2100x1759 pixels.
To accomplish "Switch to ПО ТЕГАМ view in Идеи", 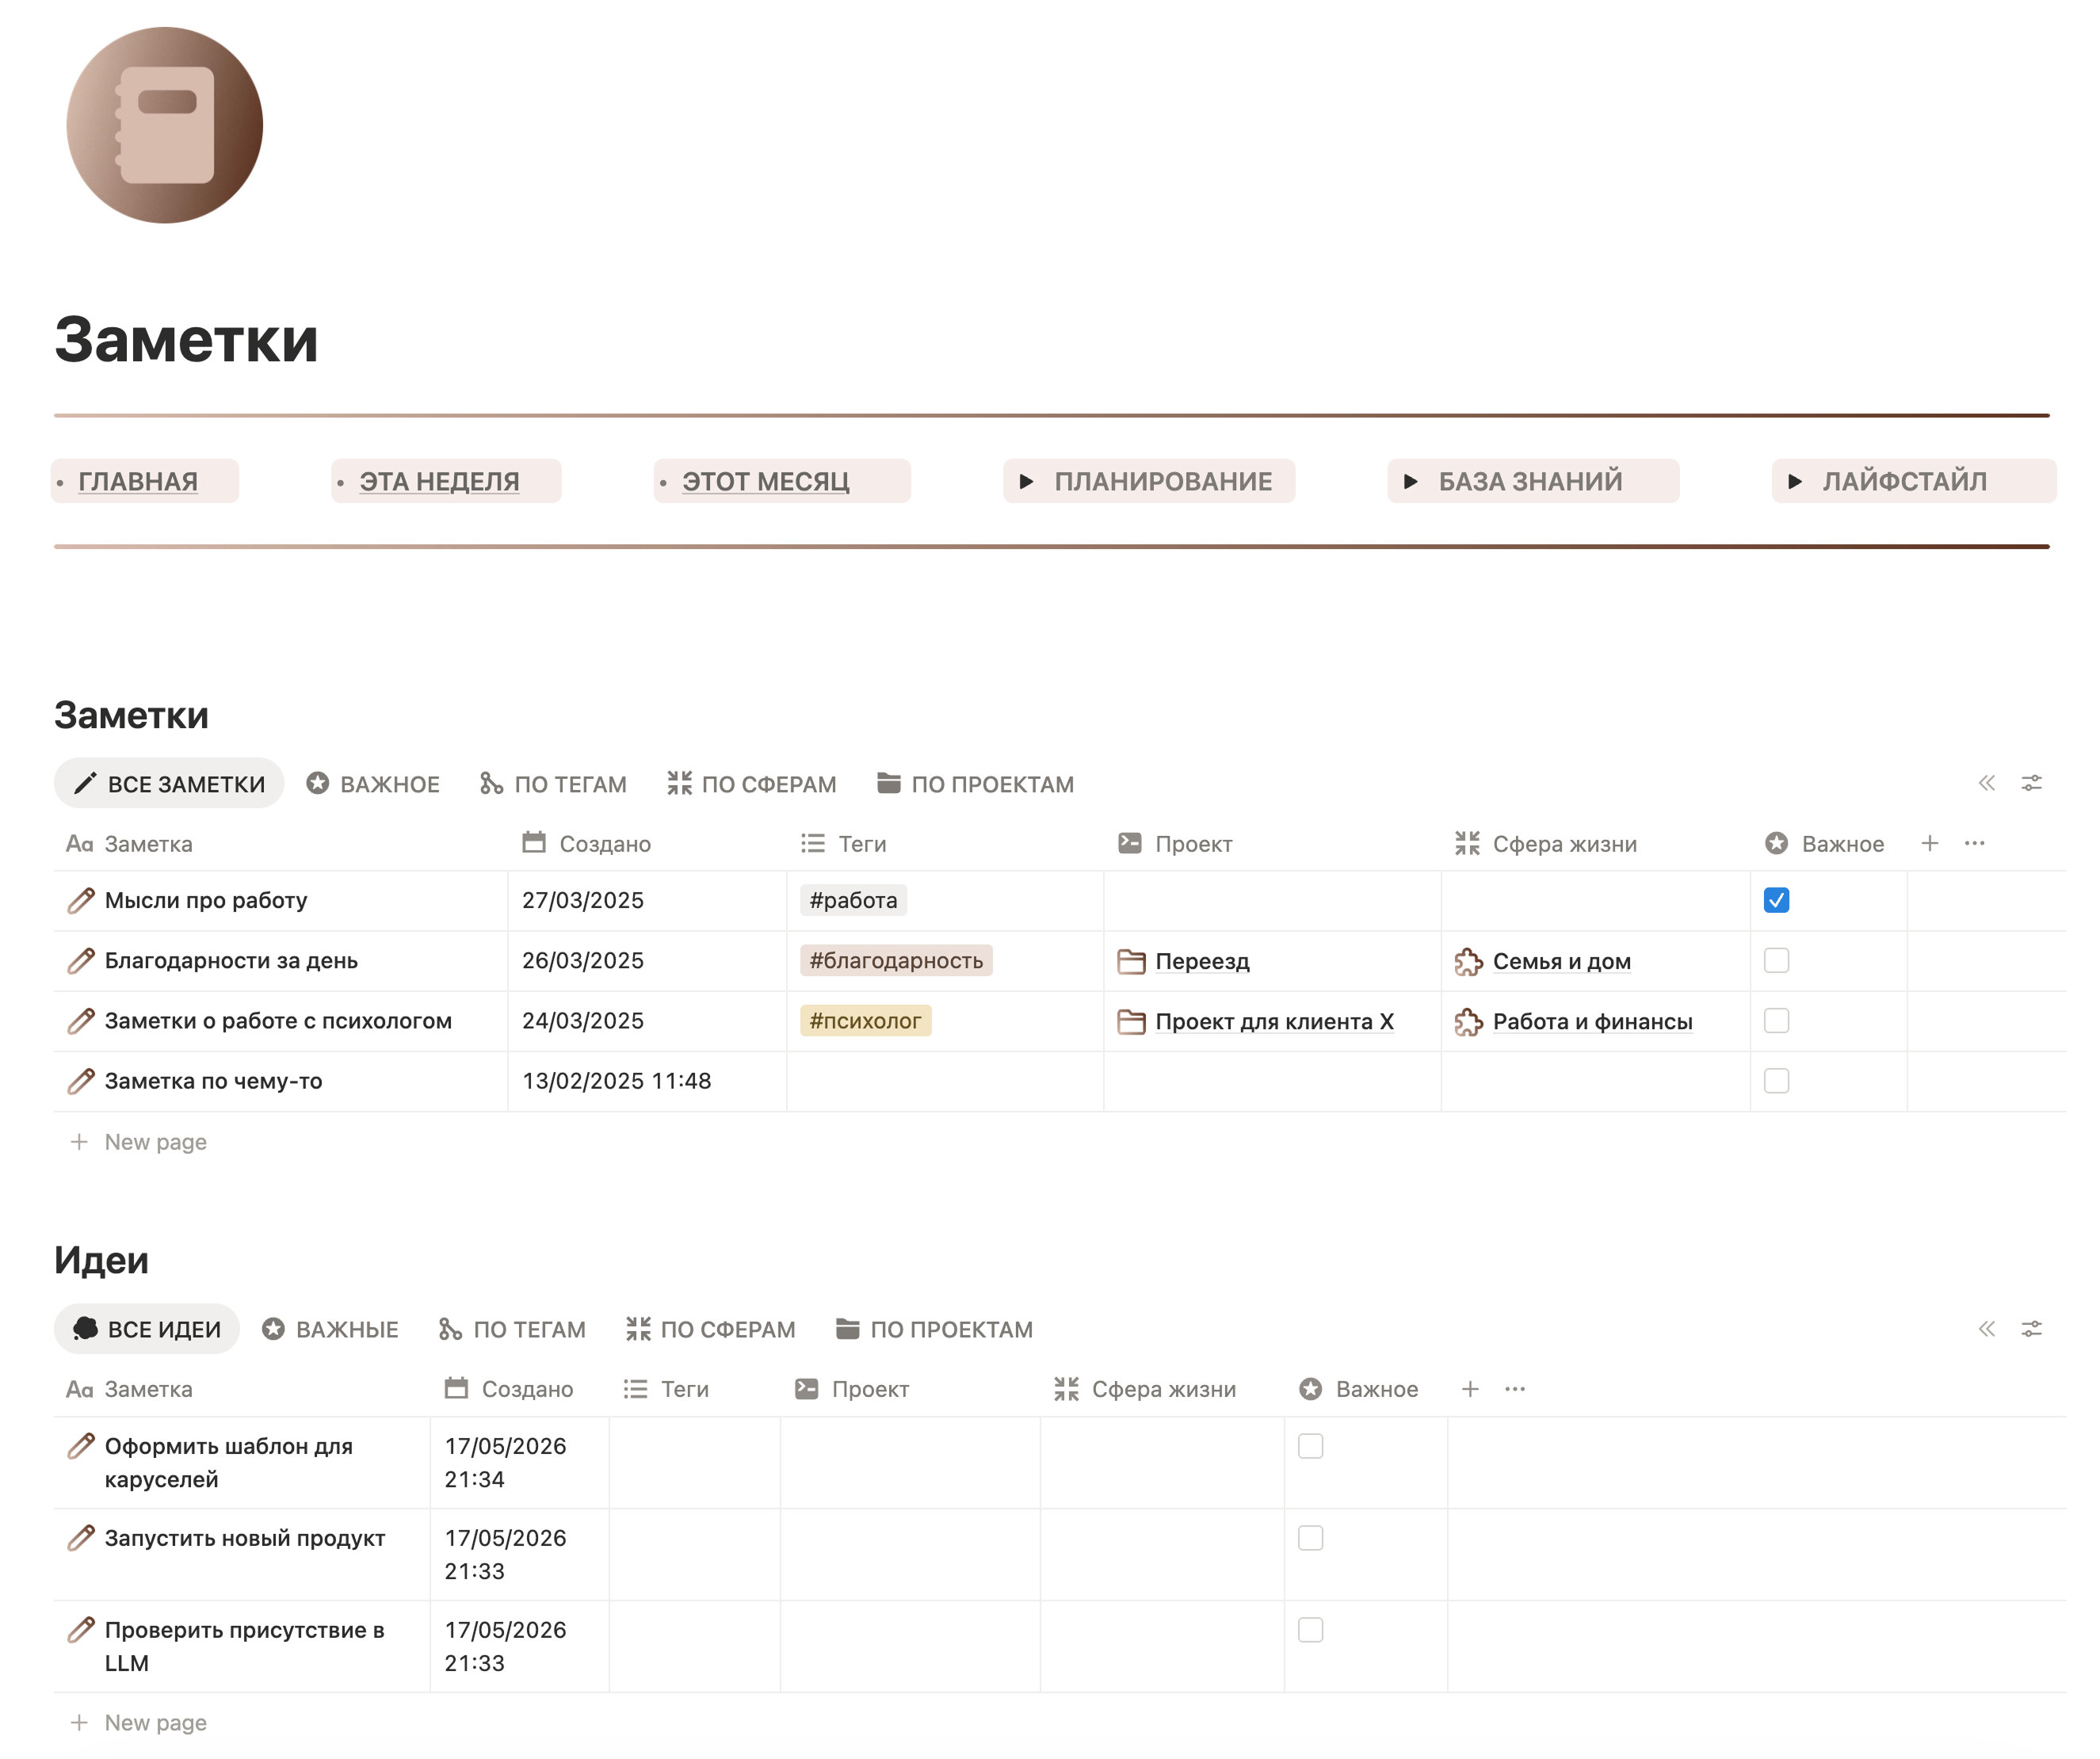I will click(512, 1329).
